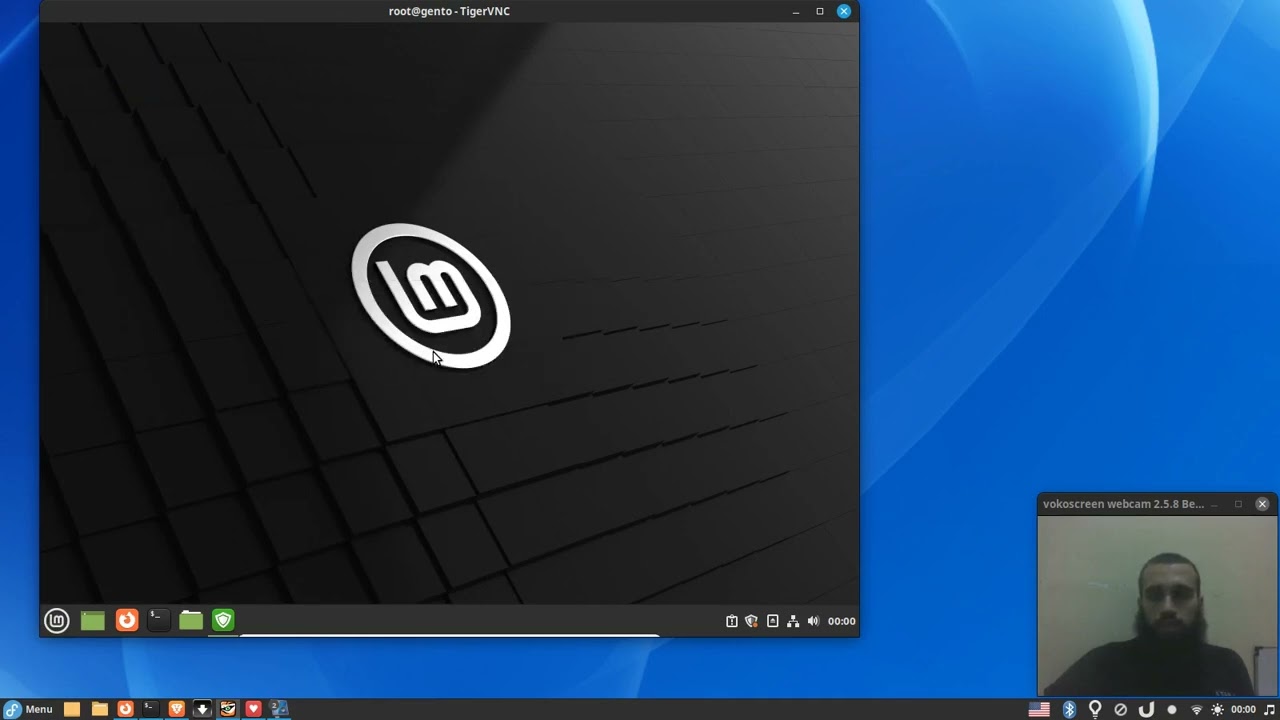The image size is (1280, 720).
Task: Open the network connections tray icon in VNC
Action: [793, 621]
